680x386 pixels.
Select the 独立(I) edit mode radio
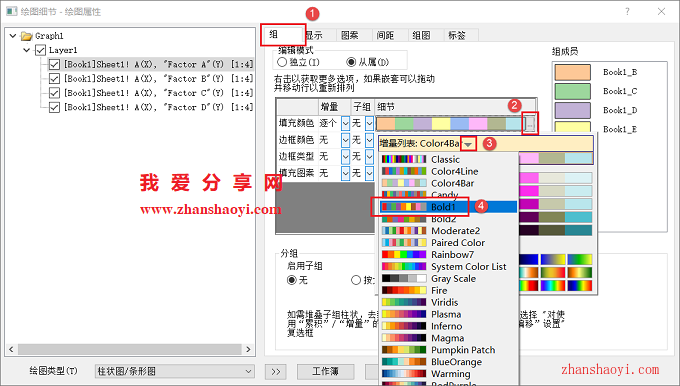click(x=282, y=62)
